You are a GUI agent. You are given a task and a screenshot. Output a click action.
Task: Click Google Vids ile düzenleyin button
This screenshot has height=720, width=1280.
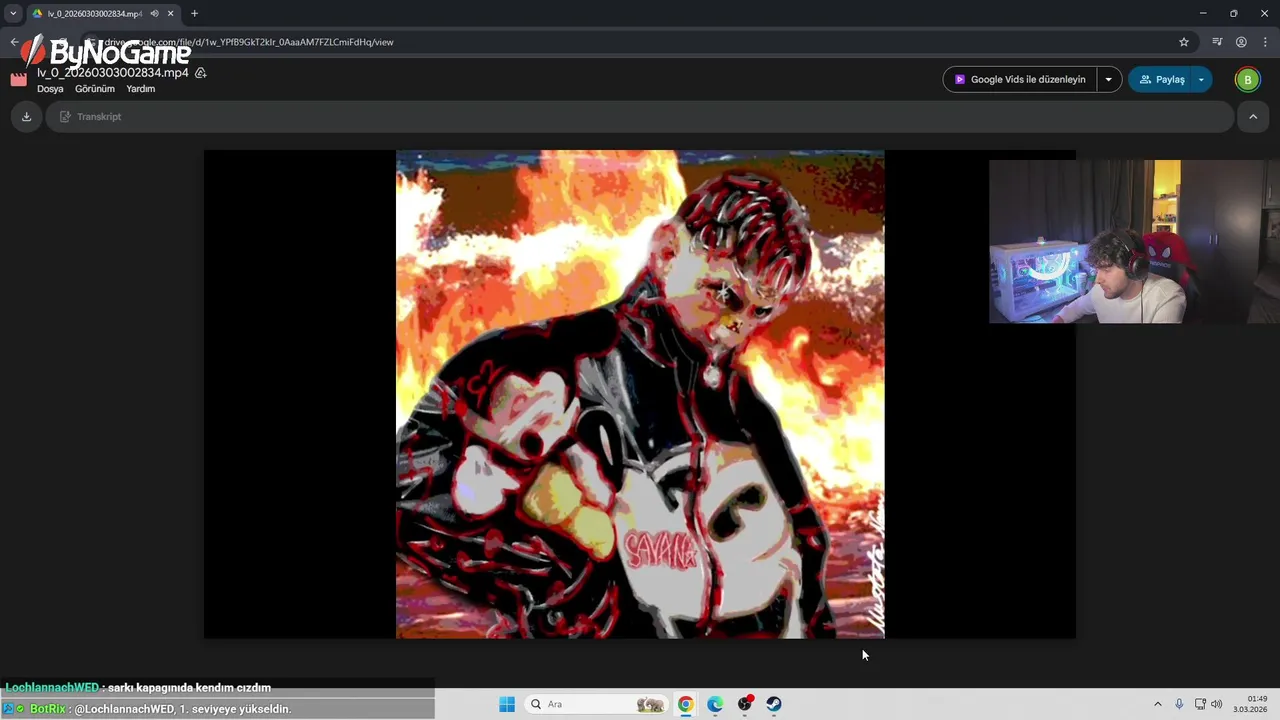coord(1019,80)
